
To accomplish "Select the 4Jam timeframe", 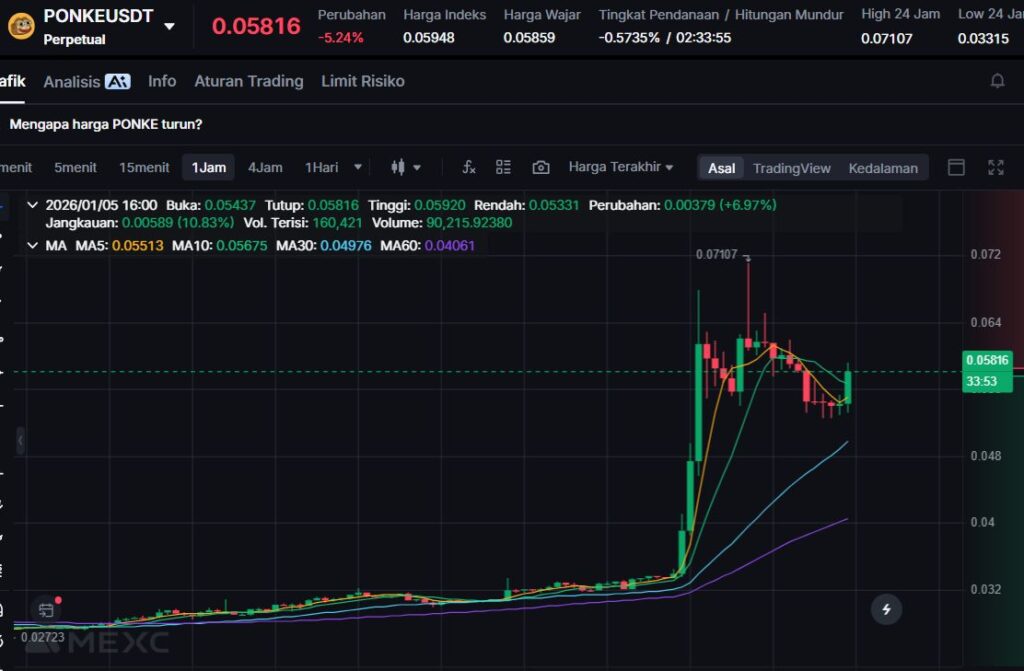I will [265, 167].
